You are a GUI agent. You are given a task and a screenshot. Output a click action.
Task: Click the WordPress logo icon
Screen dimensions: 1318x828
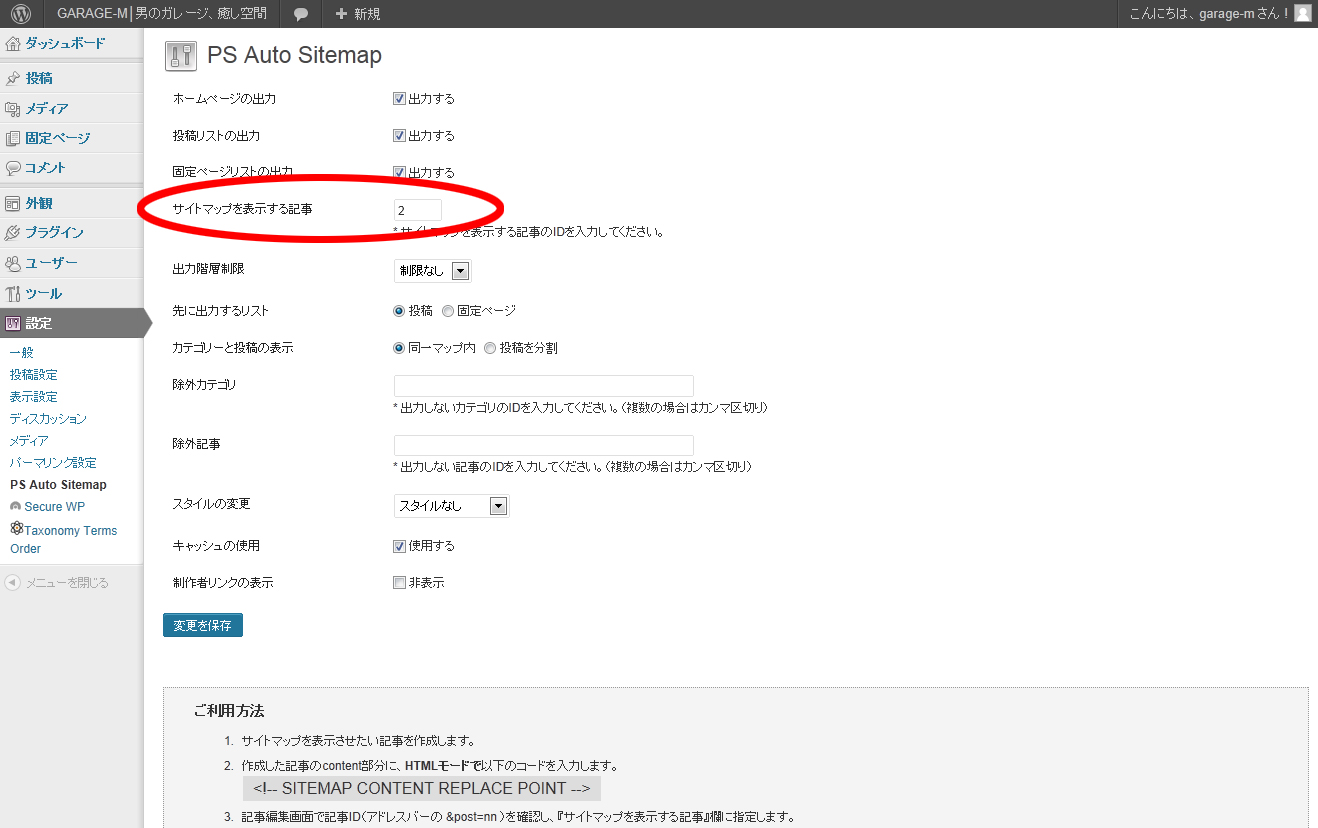point(21,14)
